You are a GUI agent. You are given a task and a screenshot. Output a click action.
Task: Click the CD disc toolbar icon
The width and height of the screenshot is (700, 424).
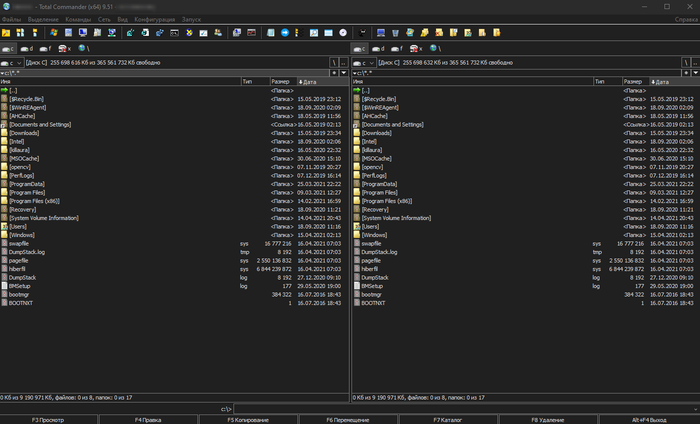coord(343,33)
